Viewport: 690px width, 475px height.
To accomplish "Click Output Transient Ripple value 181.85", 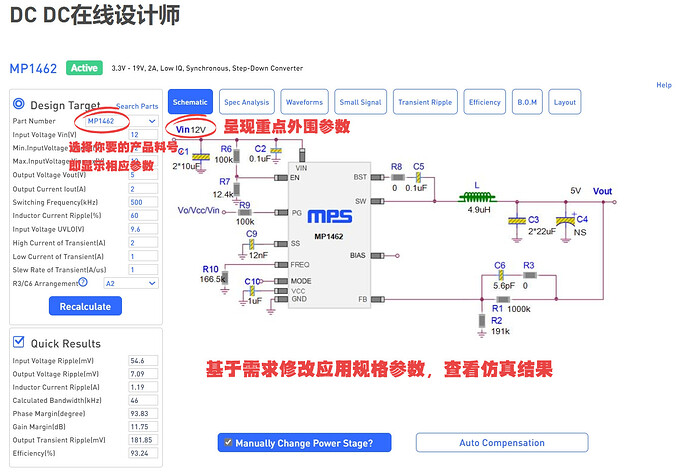I will click(x=143, y=440).
